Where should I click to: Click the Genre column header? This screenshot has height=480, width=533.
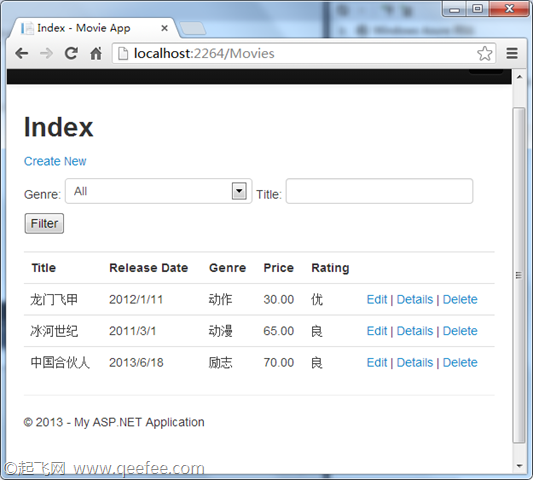(x=227, y=268)
